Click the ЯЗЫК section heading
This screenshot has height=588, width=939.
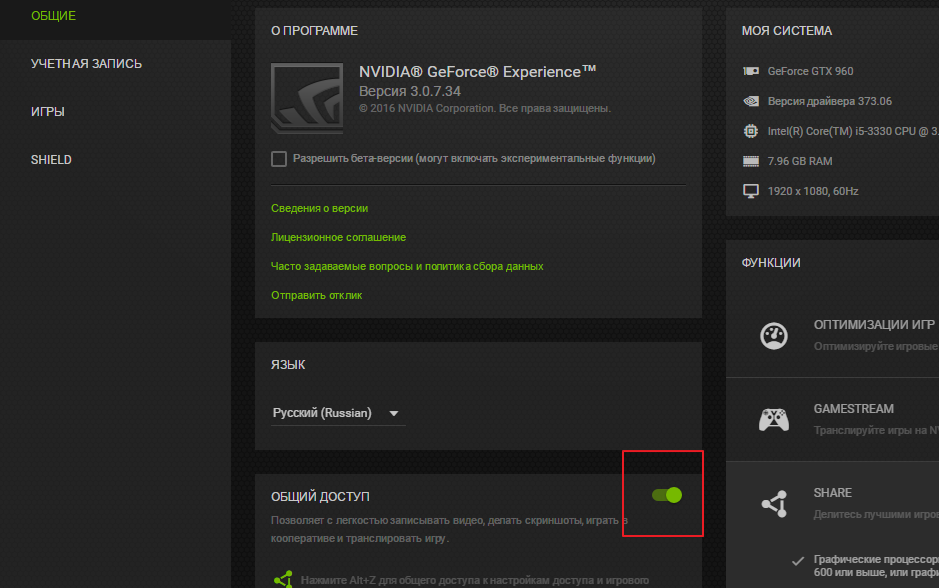[x=288, y=365]
